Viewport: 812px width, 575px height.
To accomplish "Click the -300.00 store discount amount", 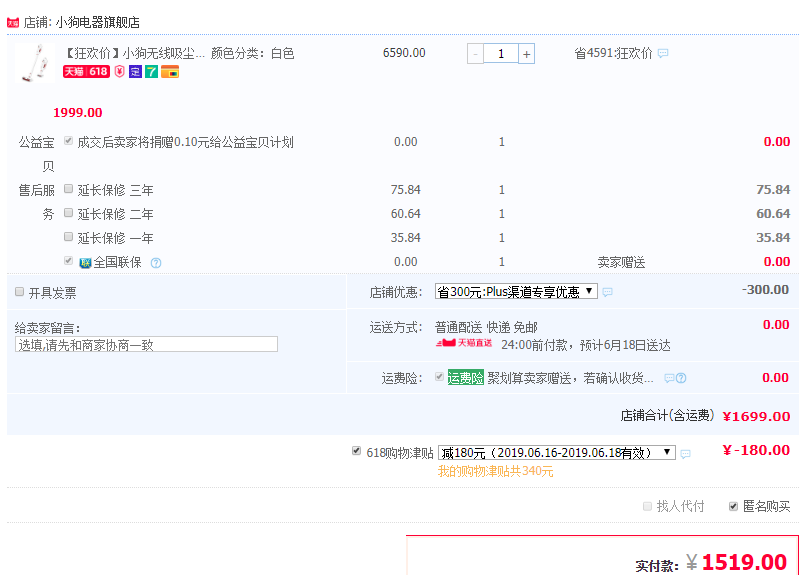I will coord(765,290).
